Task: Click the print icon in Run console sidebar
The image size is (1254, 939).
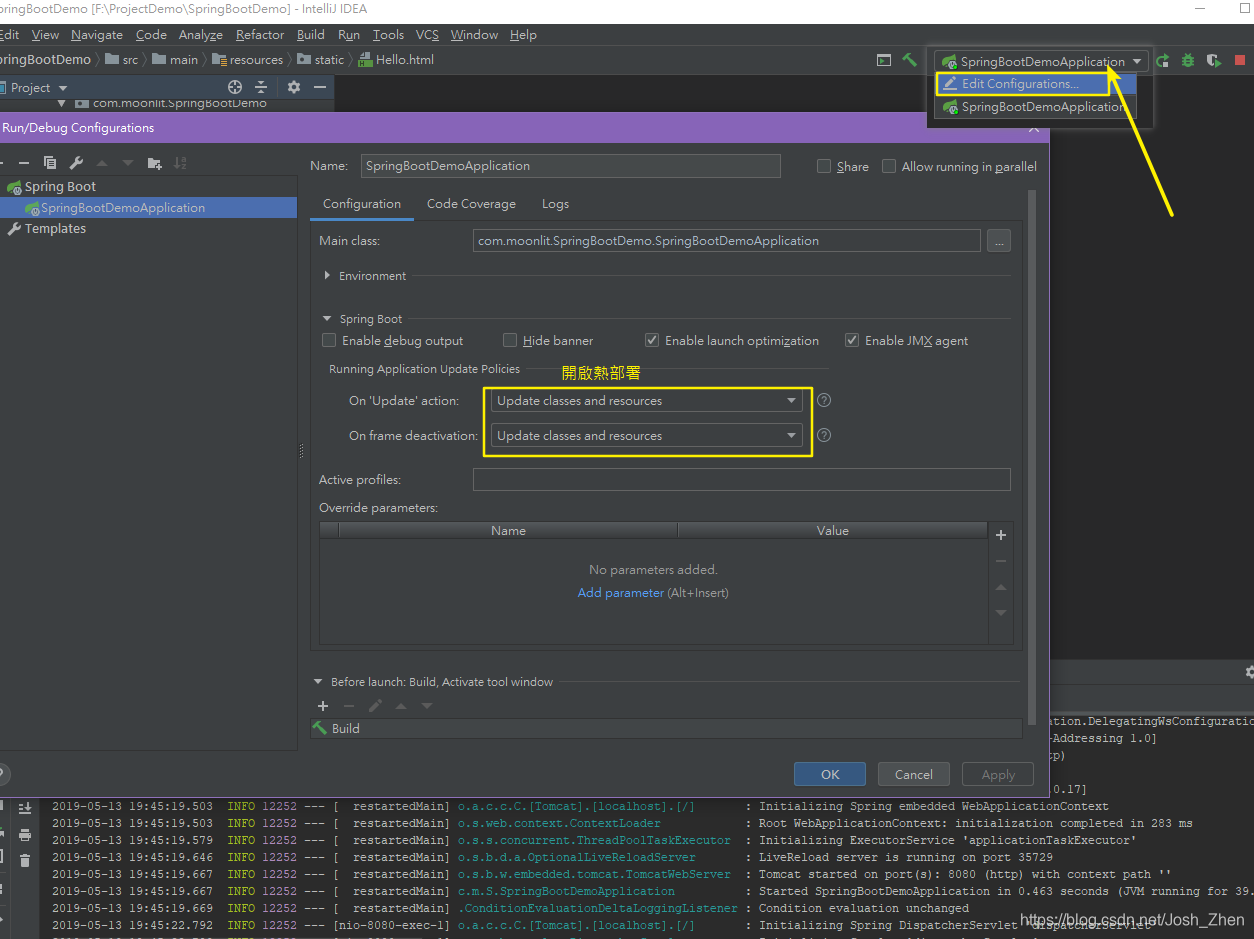Action: click(25, 834)
